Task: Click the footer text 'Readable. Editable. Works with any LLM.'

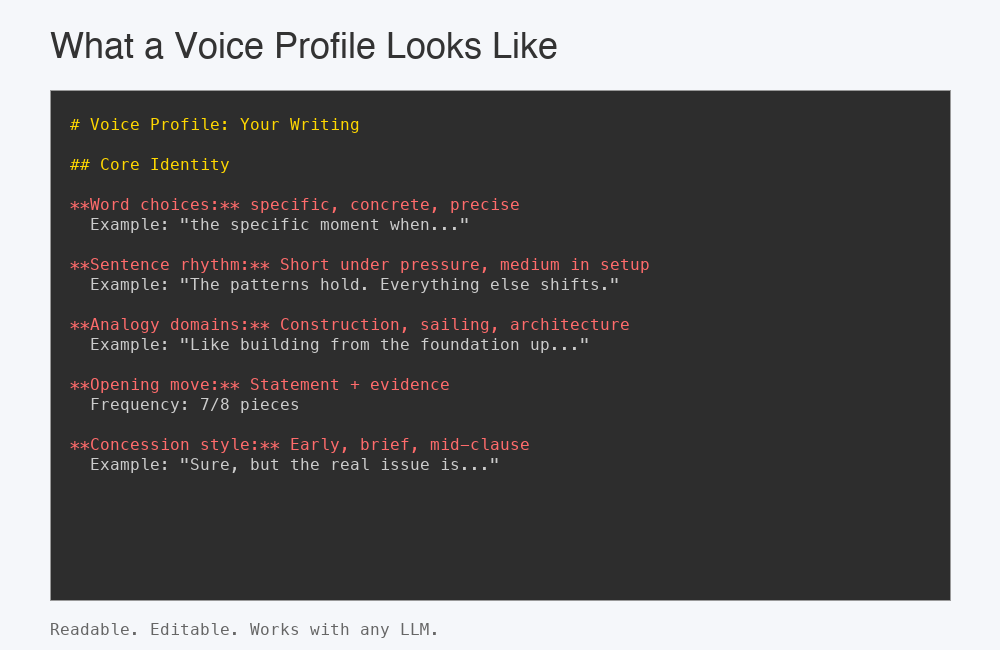Action: point(244,630)
